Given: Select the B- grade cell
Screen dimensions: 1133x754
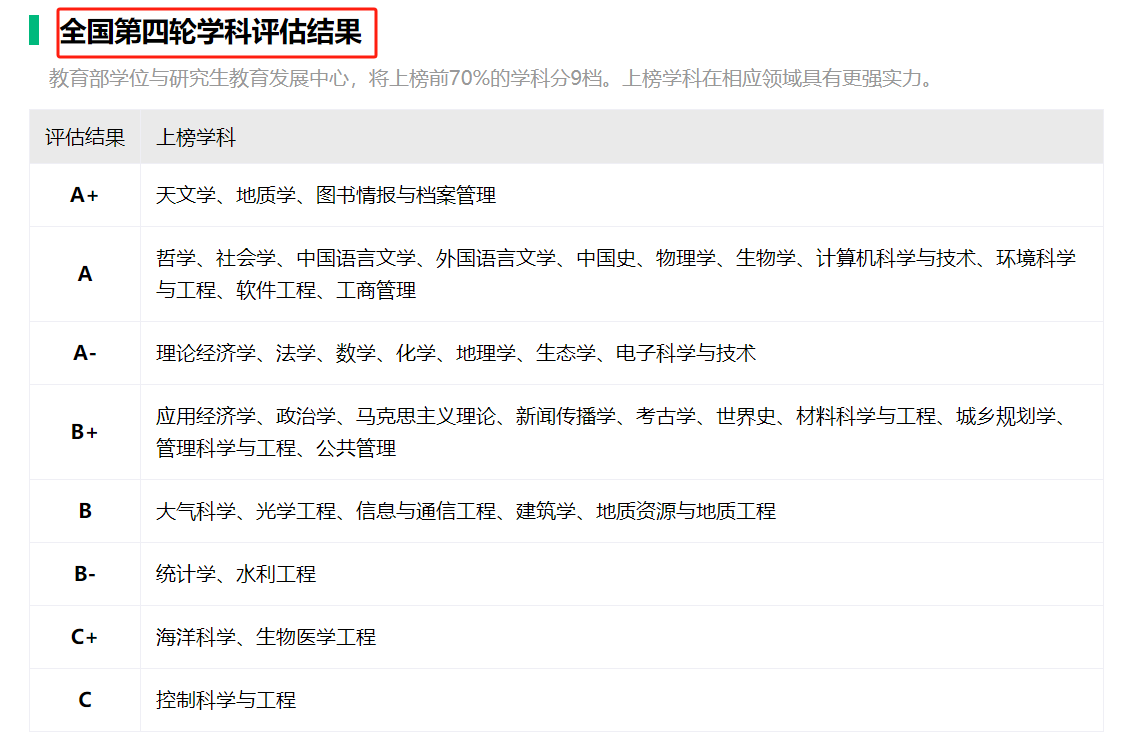Looking at the screenshot, I should point(85,574).
